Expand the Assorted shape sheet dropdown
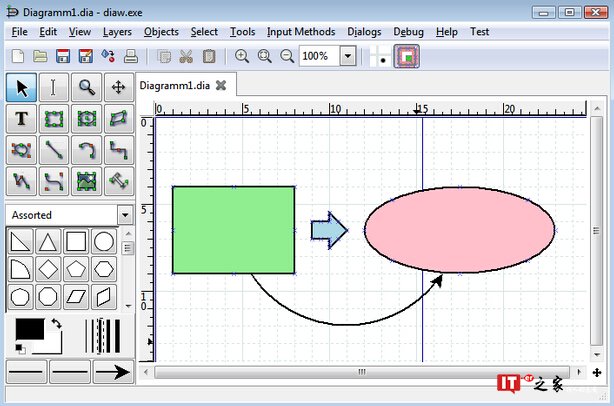The image size is (614, 406). click(124, 215)
